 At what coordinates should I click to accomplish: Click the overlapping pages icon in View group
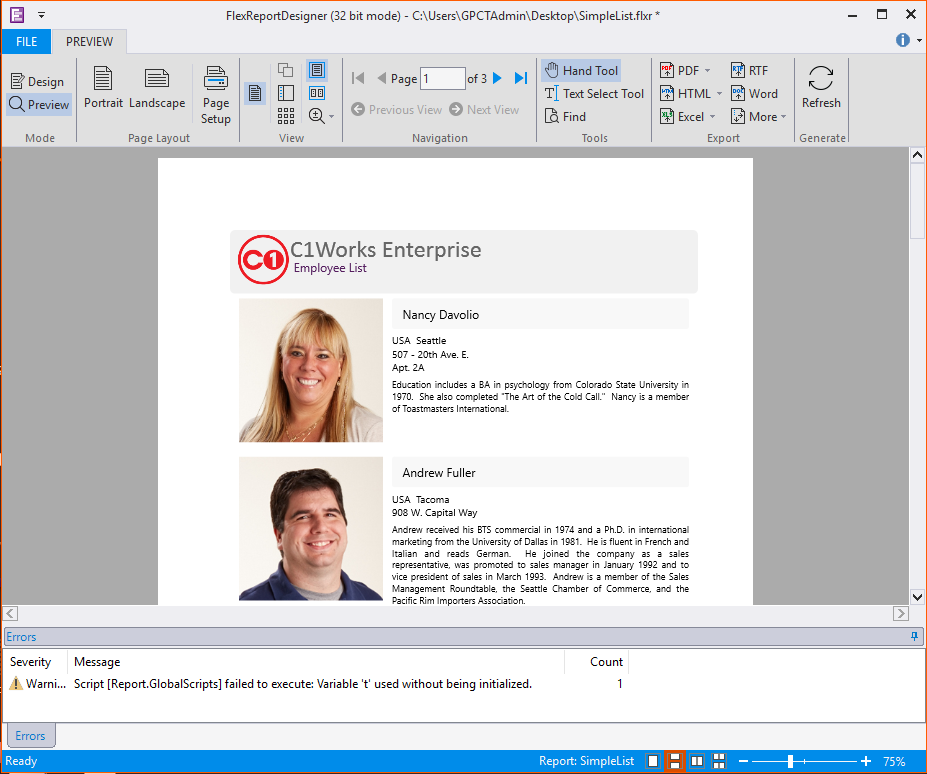click(x=286, y=70)
